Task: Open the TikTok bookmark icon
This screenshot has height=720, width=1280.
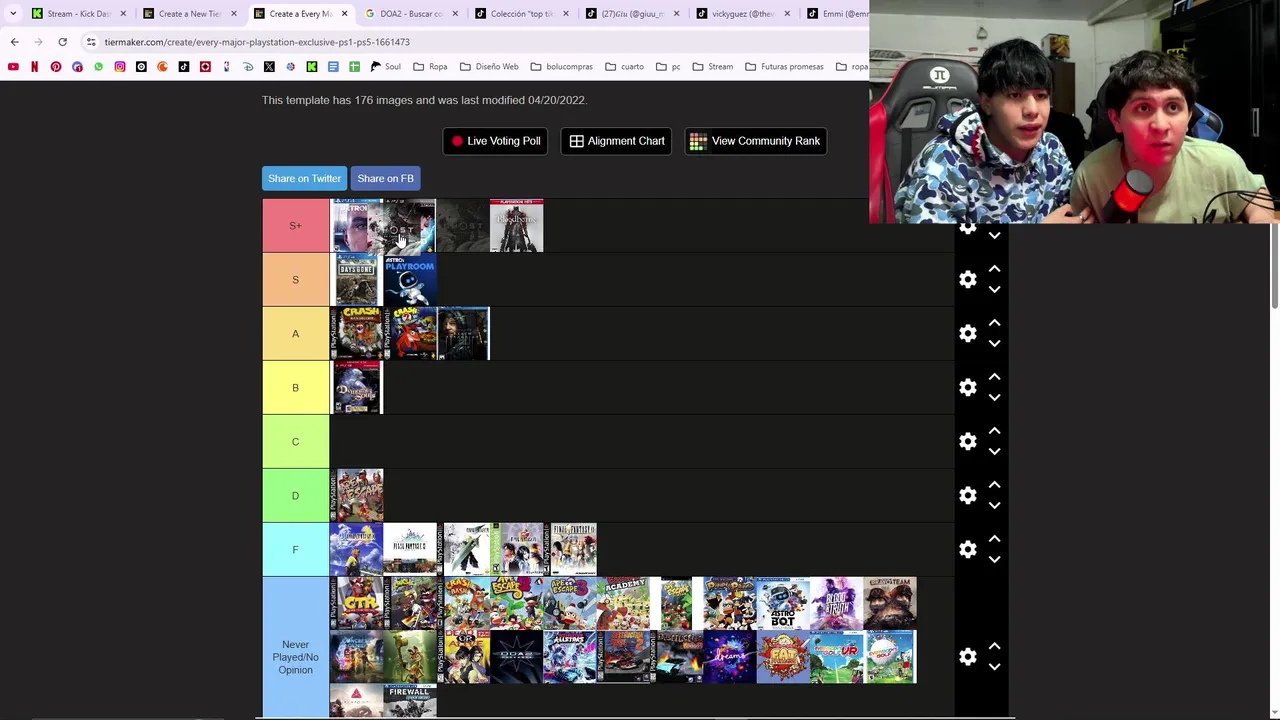Action: coord(184,67)
